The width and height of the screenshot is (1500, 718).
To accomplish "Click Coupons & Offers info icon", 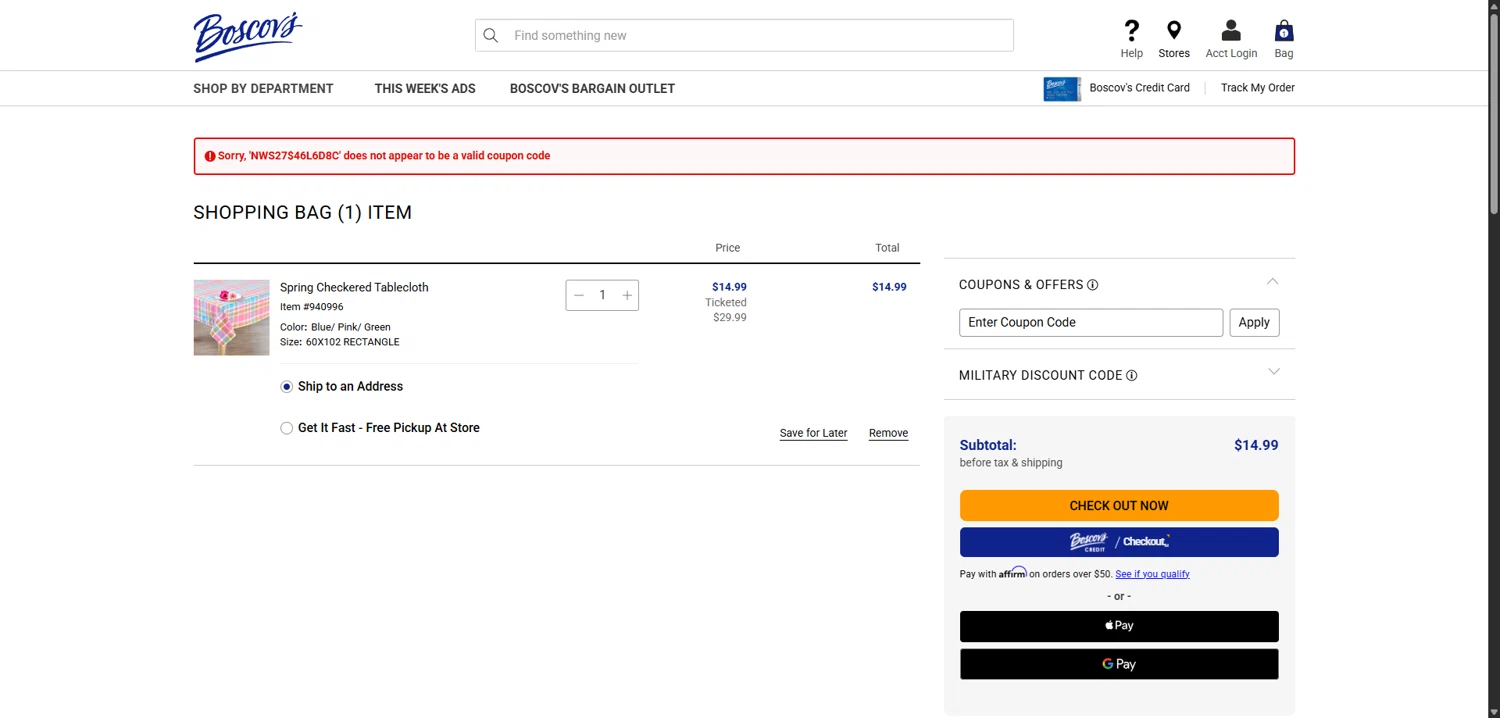I will click(1093, 285).
